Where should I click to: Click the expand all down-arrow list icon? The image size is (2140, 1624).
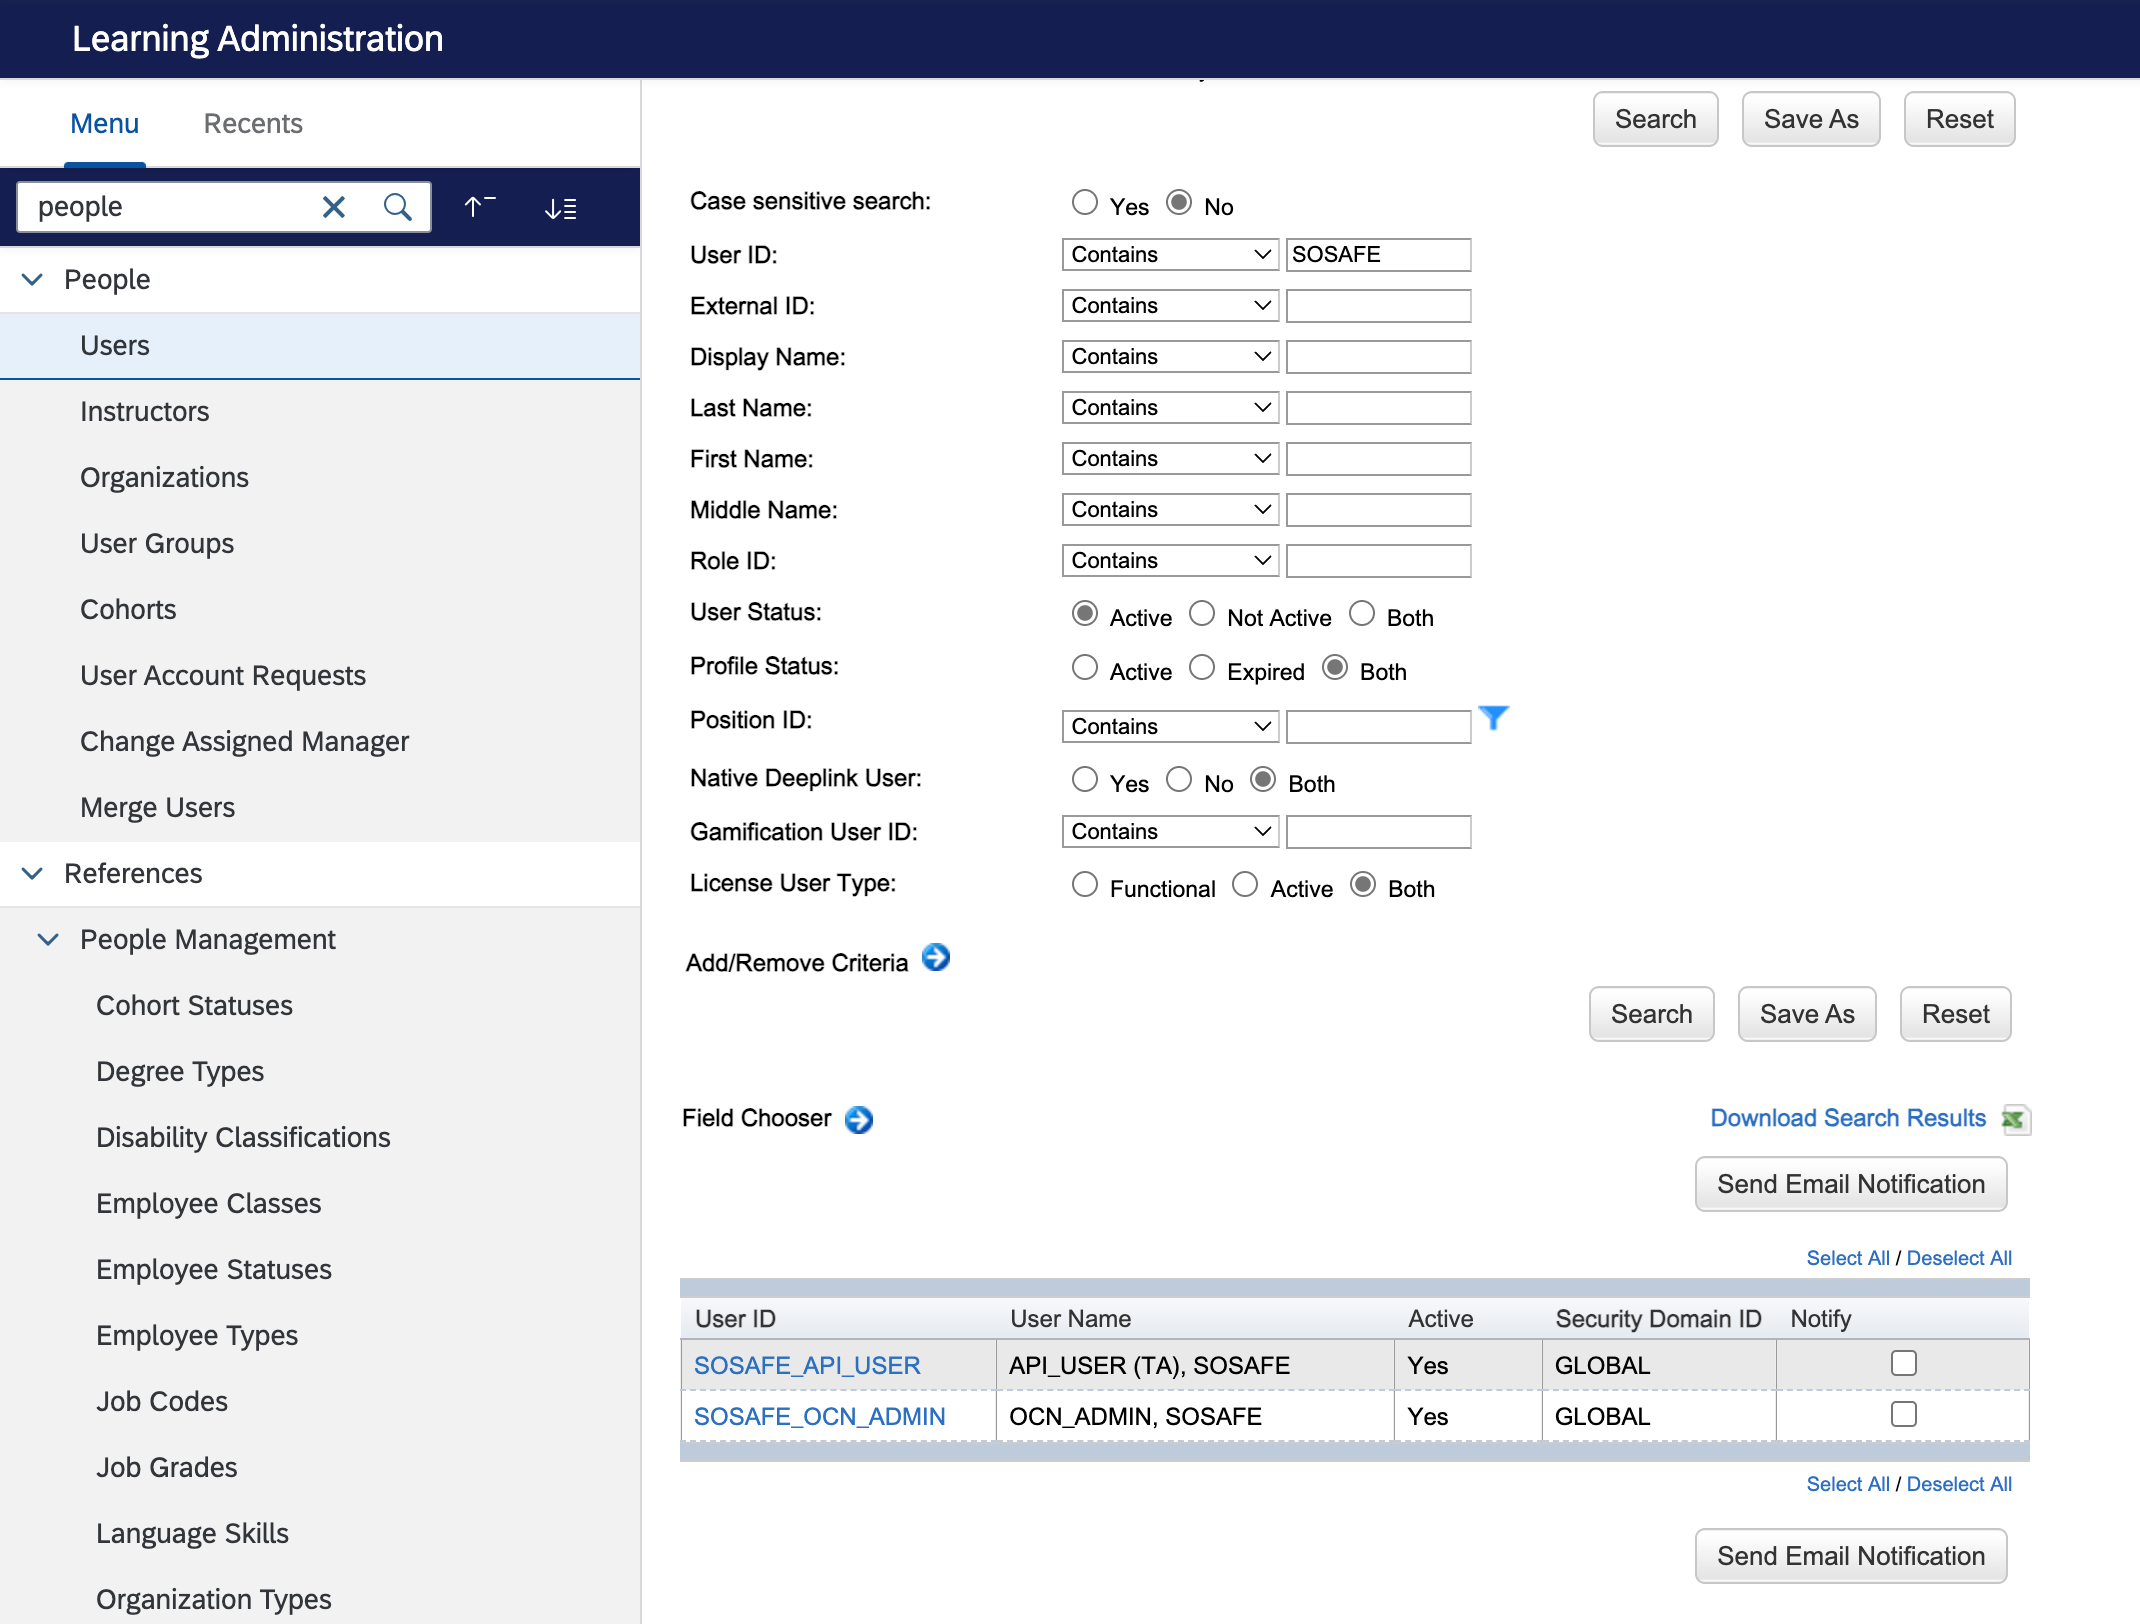560,208
